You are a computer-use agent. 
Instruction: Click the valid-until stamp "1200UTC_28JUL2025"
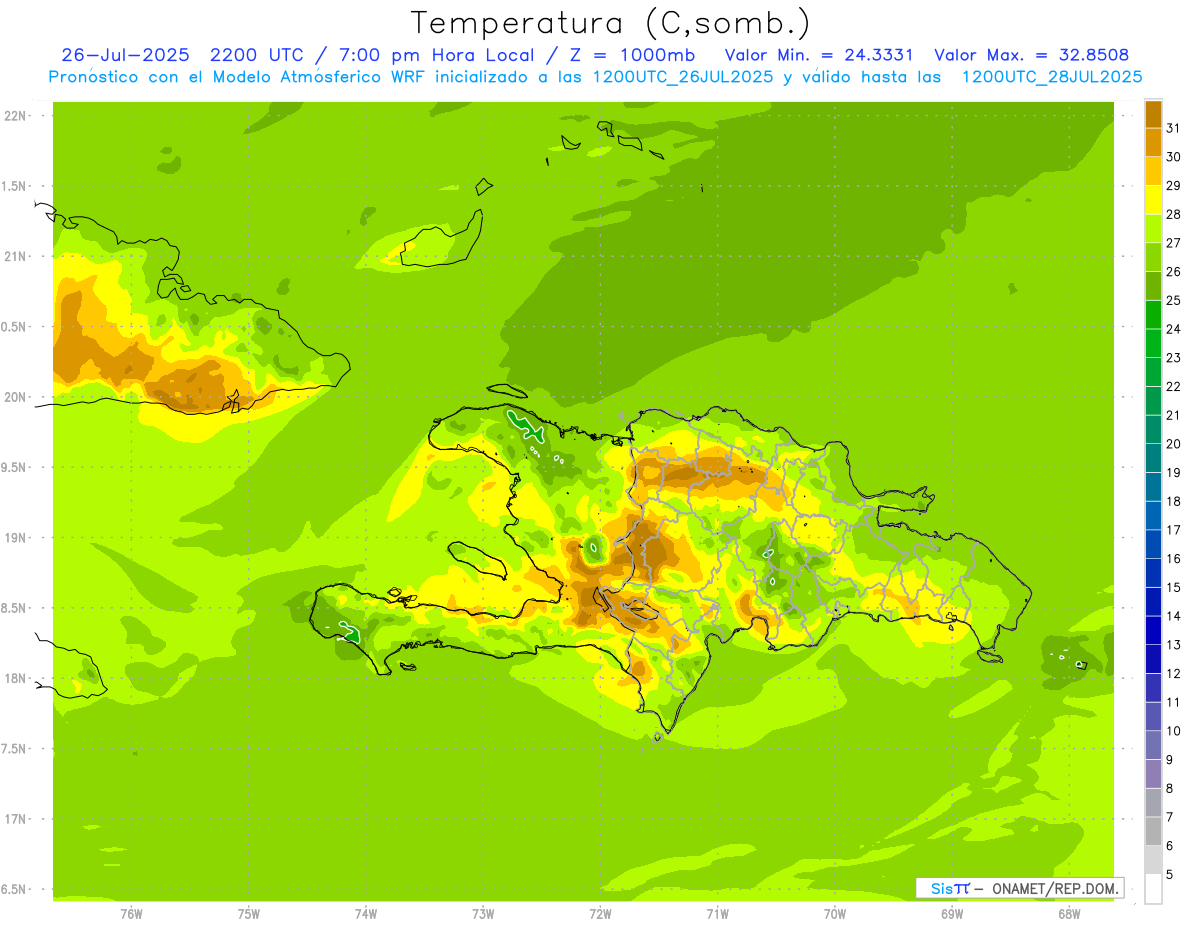coord(1052,77)
